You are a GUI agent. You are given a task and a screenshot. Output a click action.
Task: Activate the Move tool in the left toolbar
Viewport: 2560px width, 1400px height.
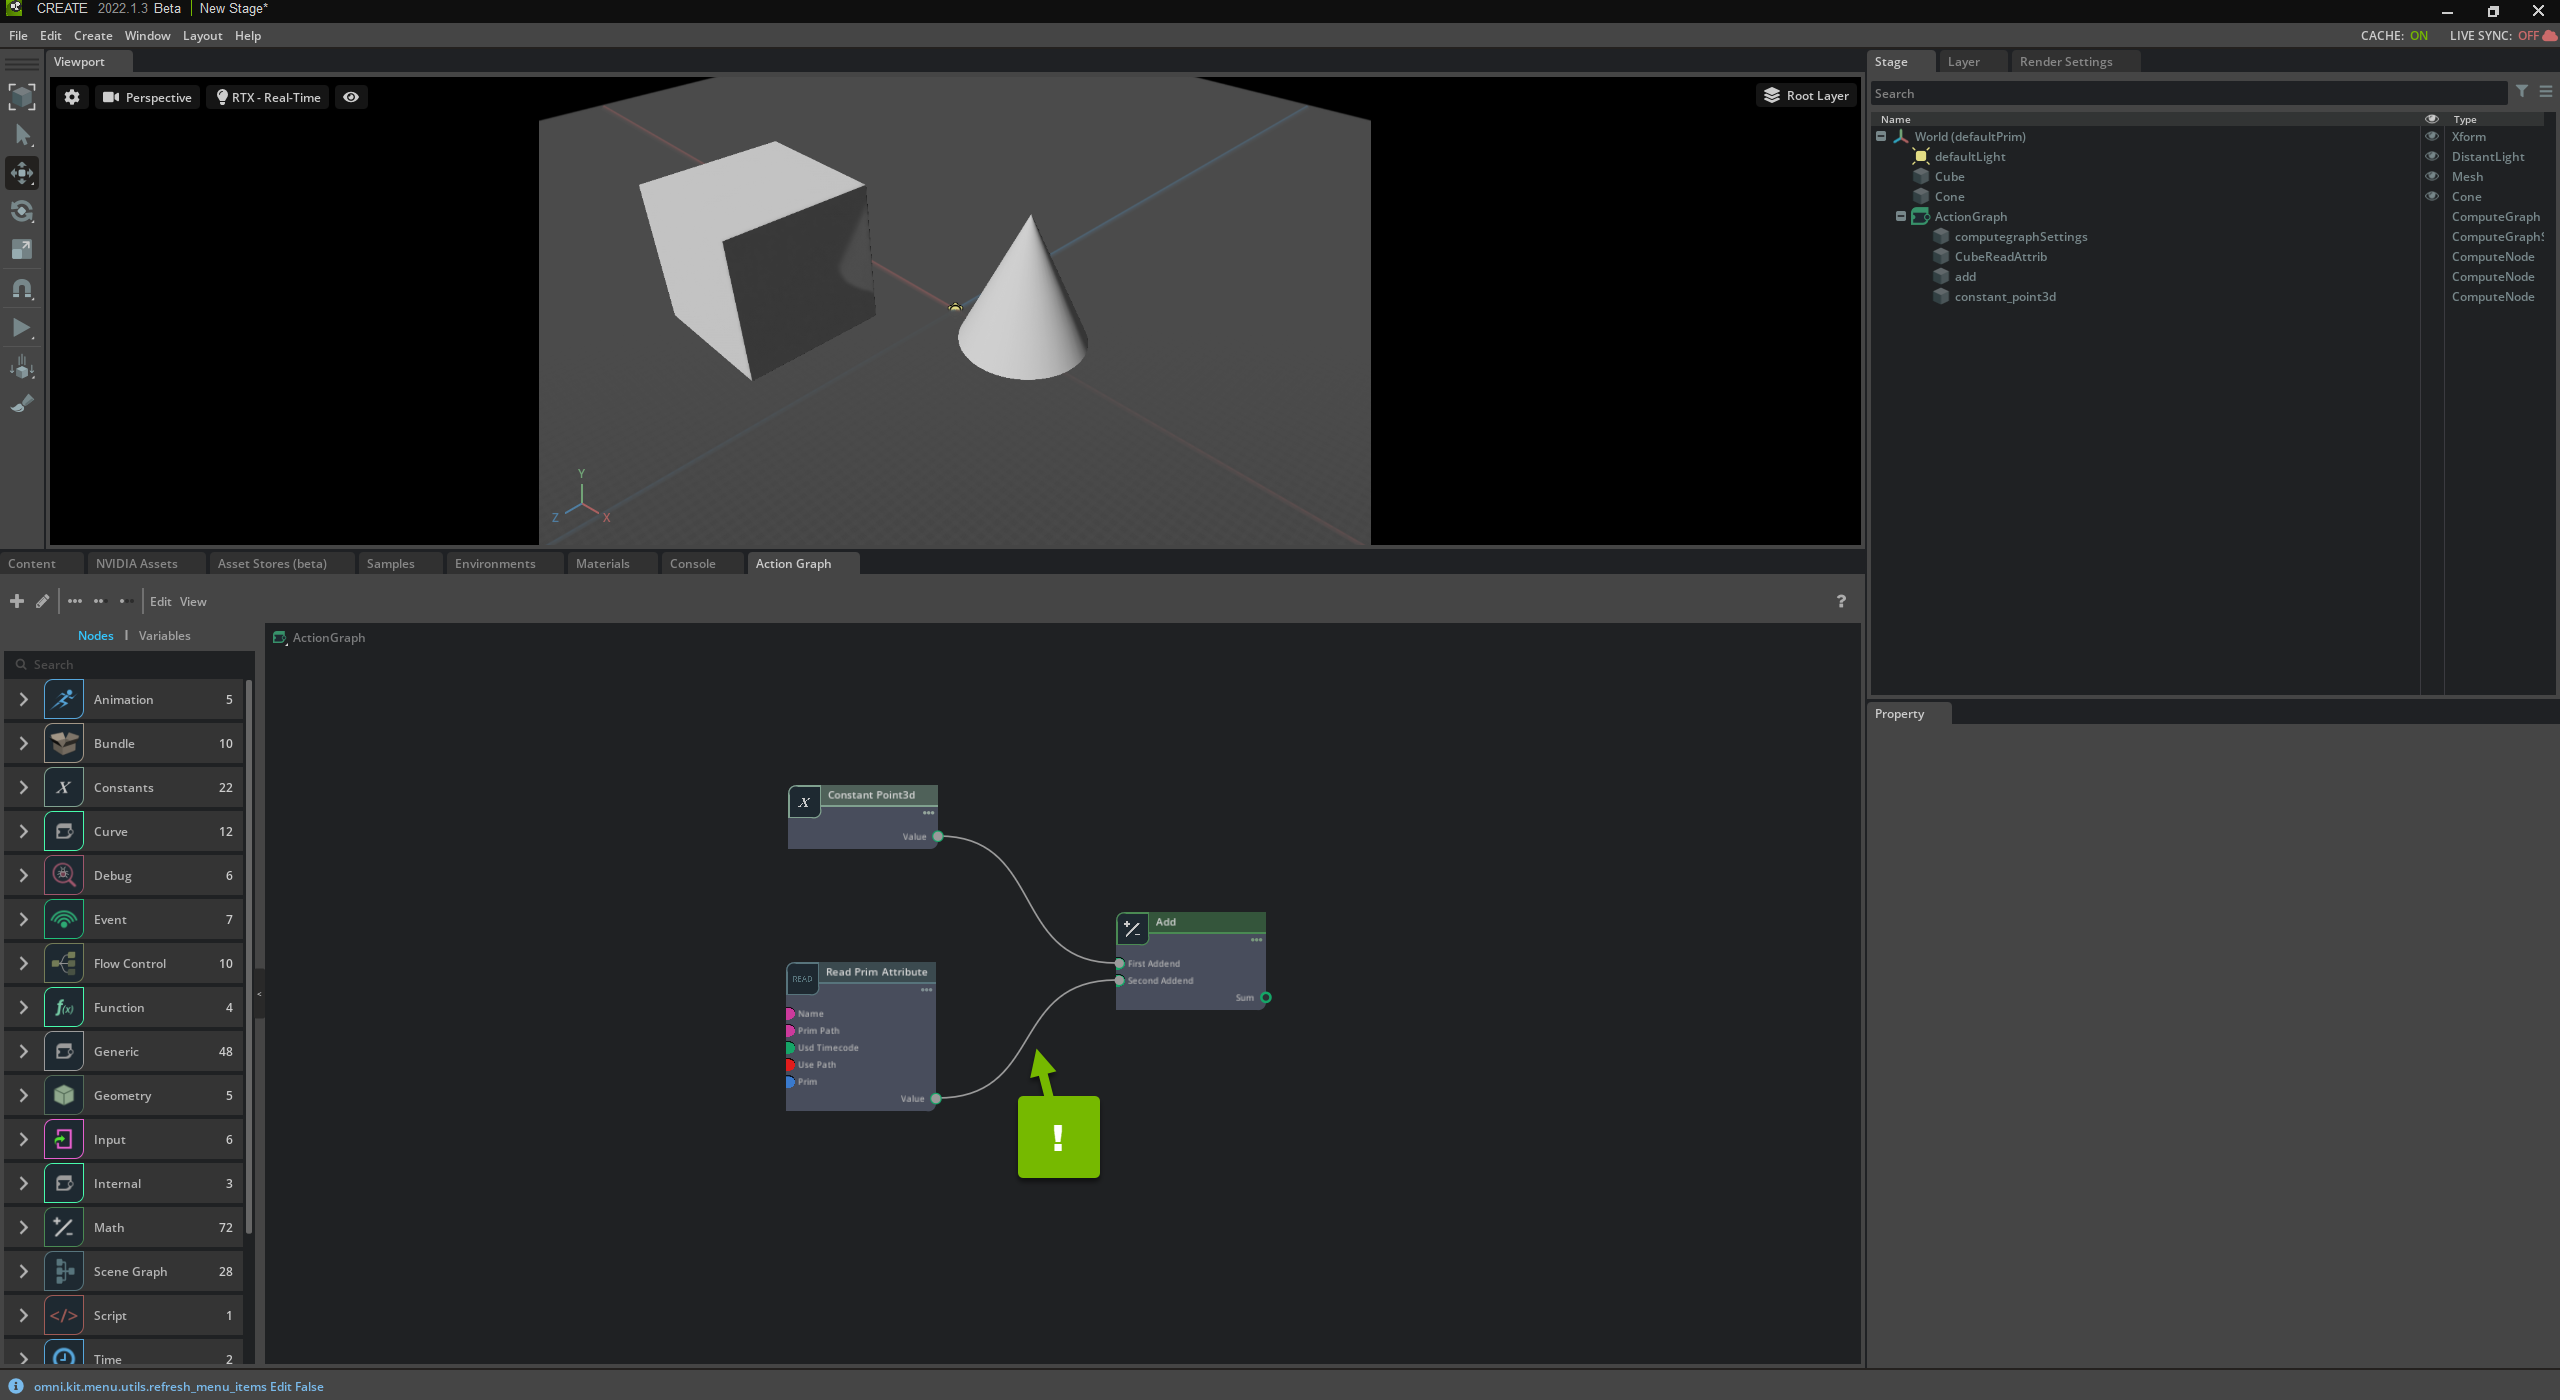click(x=22, y=173)
